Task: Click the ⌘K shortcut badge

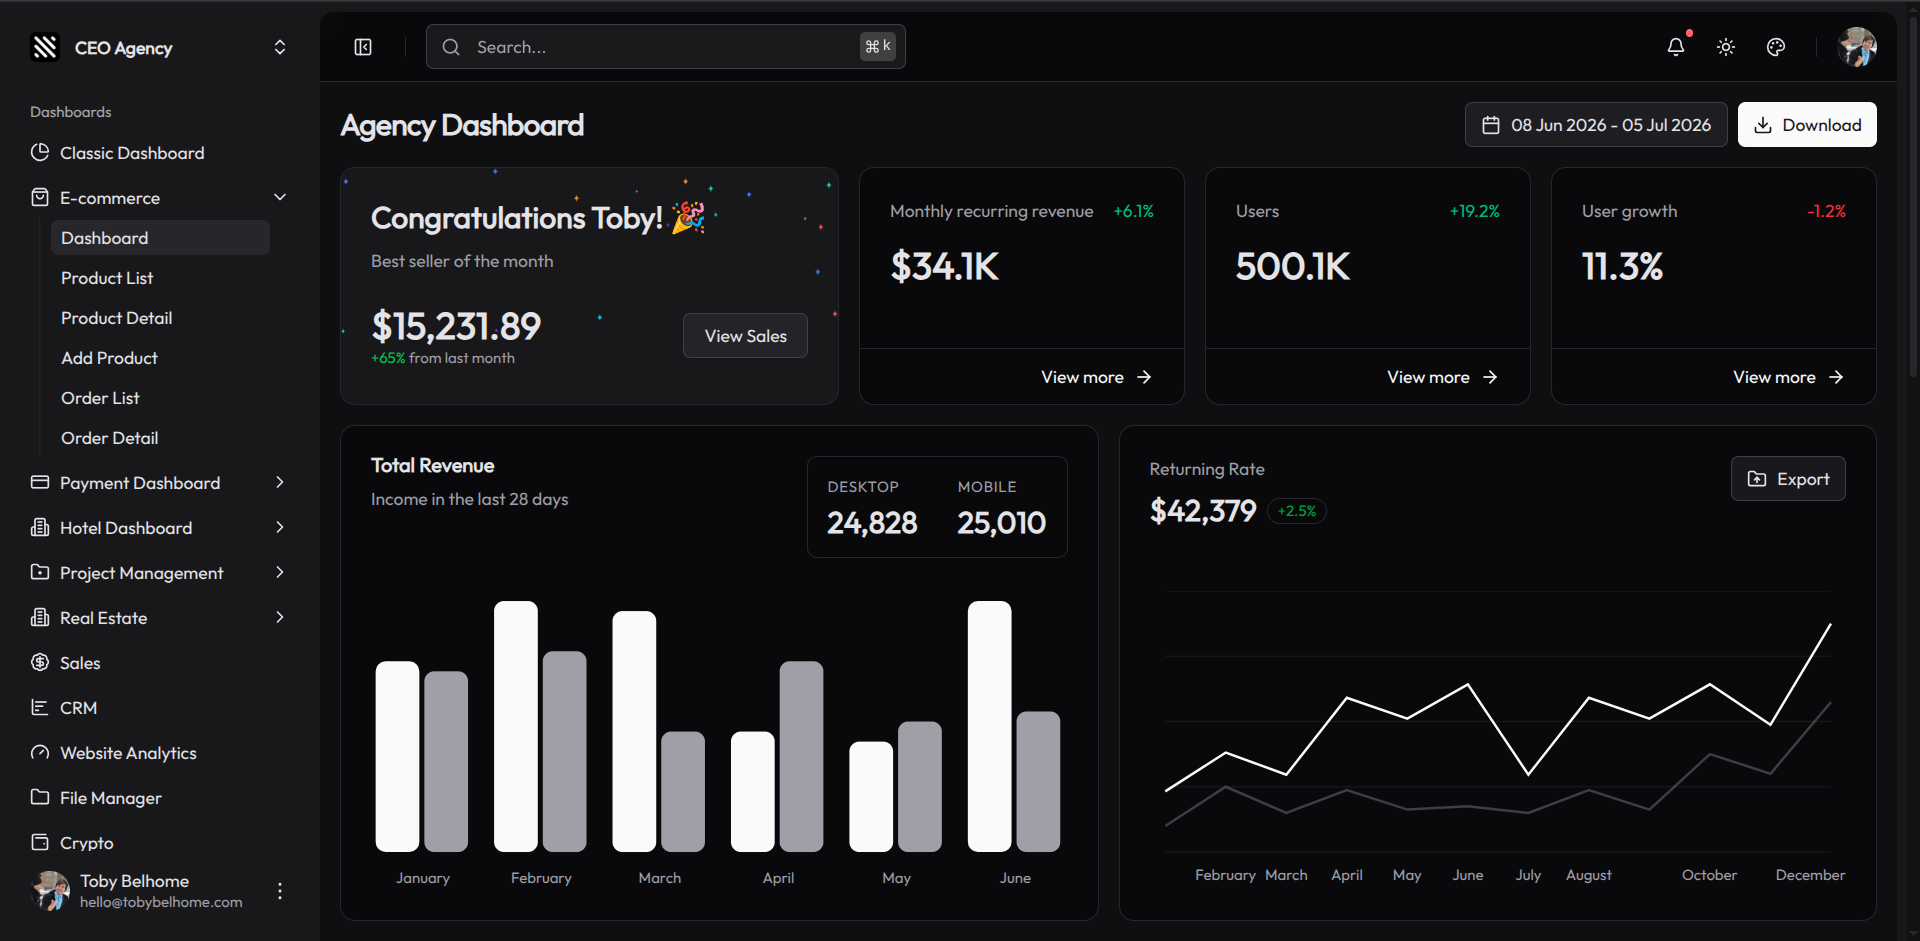Action: coord(878,46)
